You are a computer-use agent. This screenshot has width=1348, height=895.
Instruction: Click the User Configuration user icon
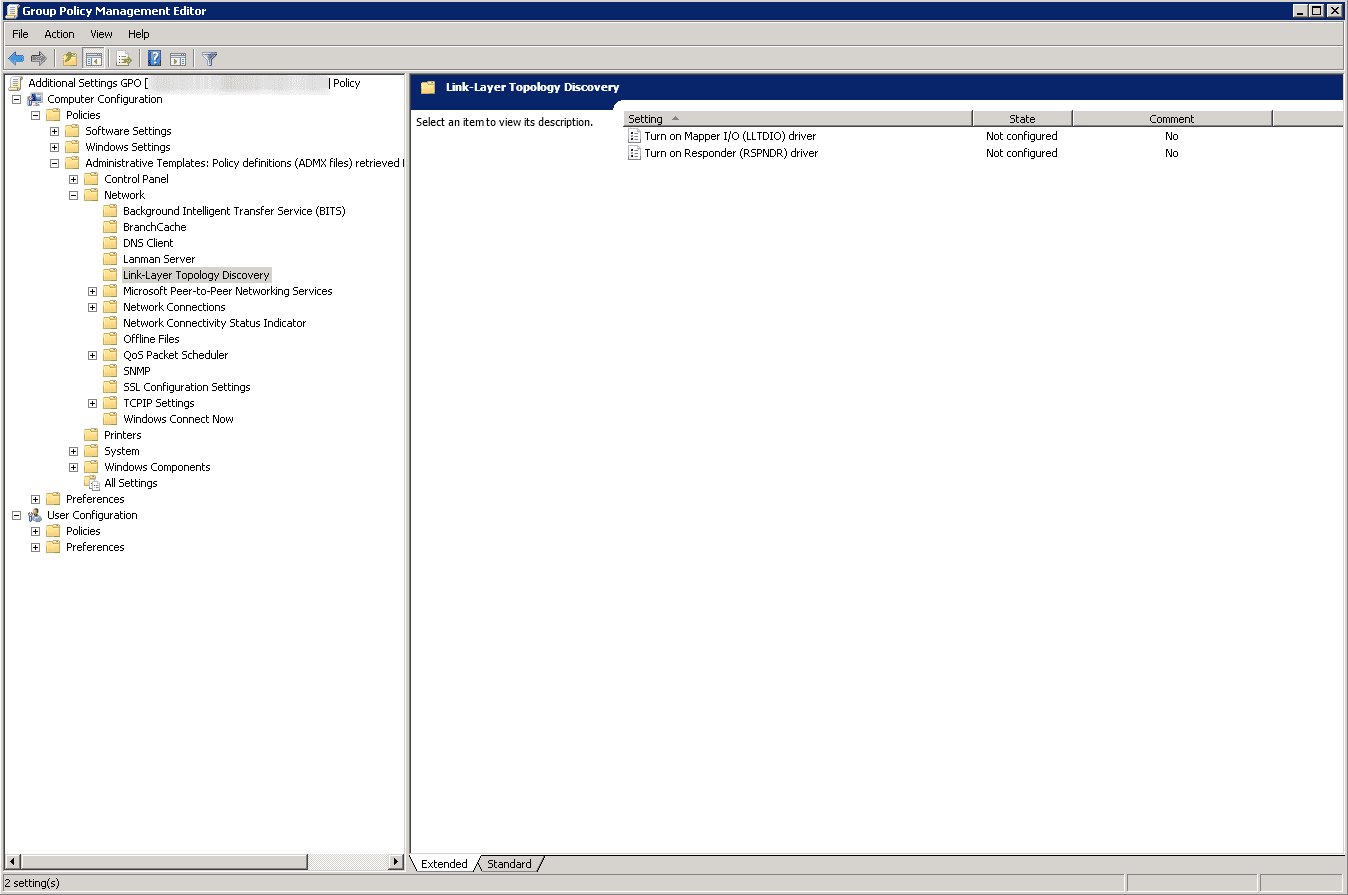click(35, 515)
